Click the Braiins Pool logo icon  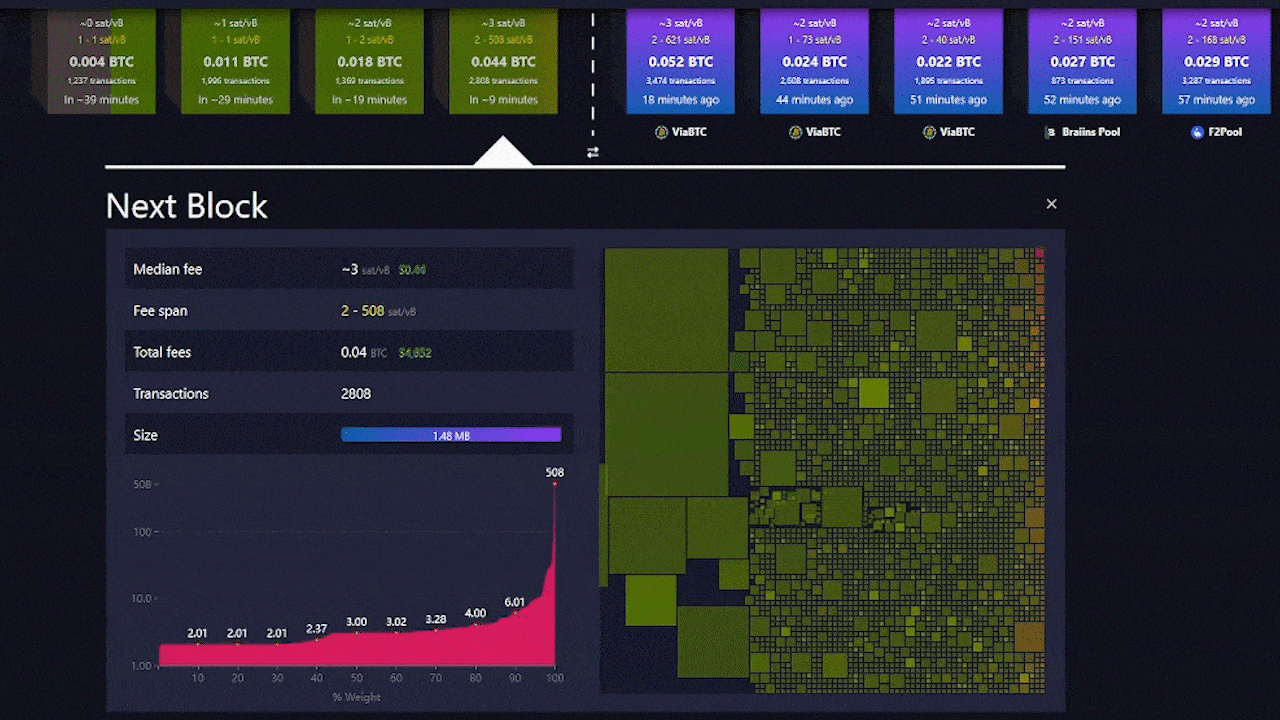pos(1050,132)
